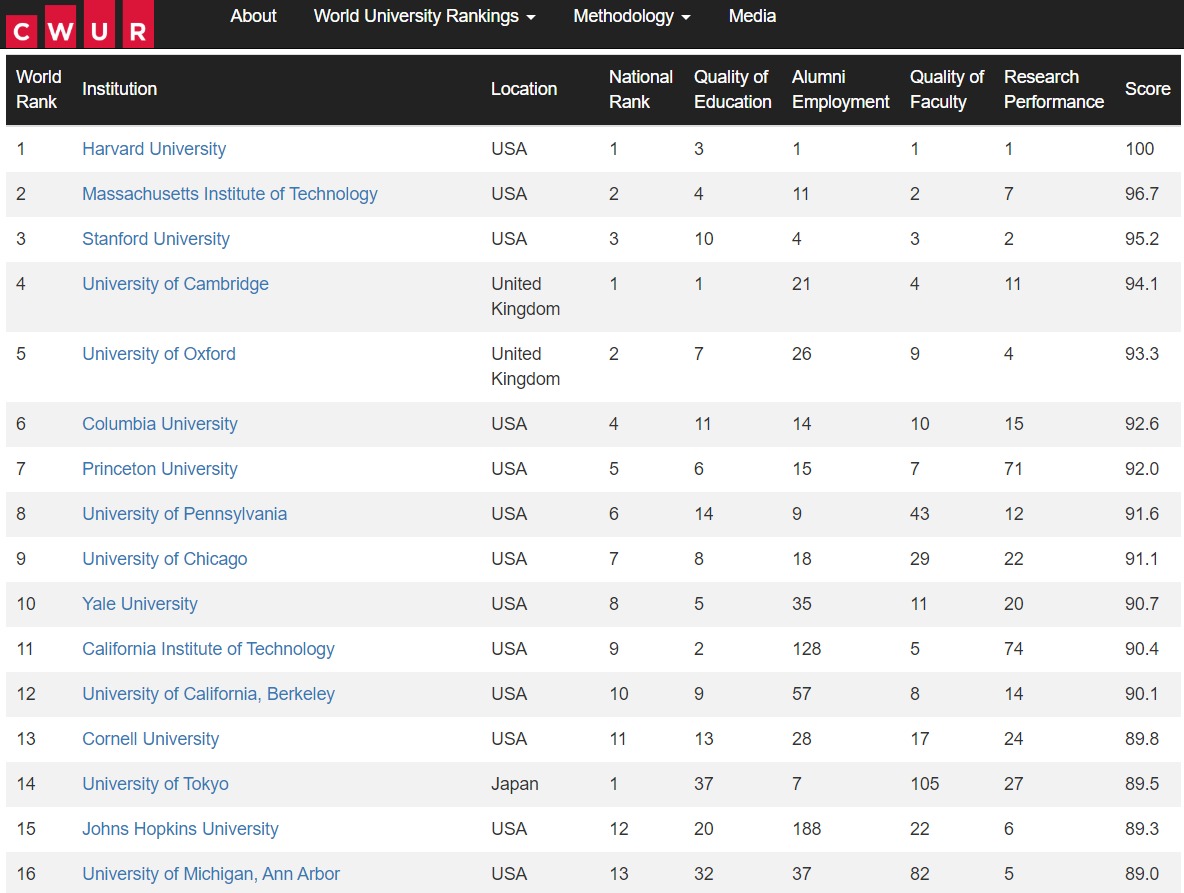
Task: Click United Kingdom in Cambridge row
Action: (526, 297)
